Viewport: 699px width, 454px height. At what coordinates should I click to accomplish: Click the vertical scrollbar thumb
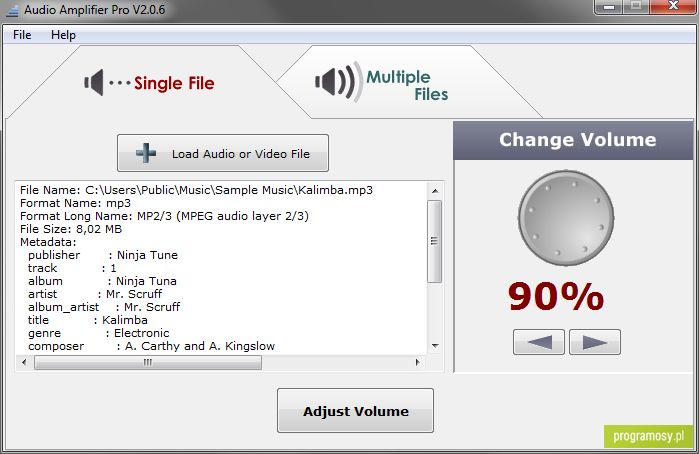pos(435,241)
